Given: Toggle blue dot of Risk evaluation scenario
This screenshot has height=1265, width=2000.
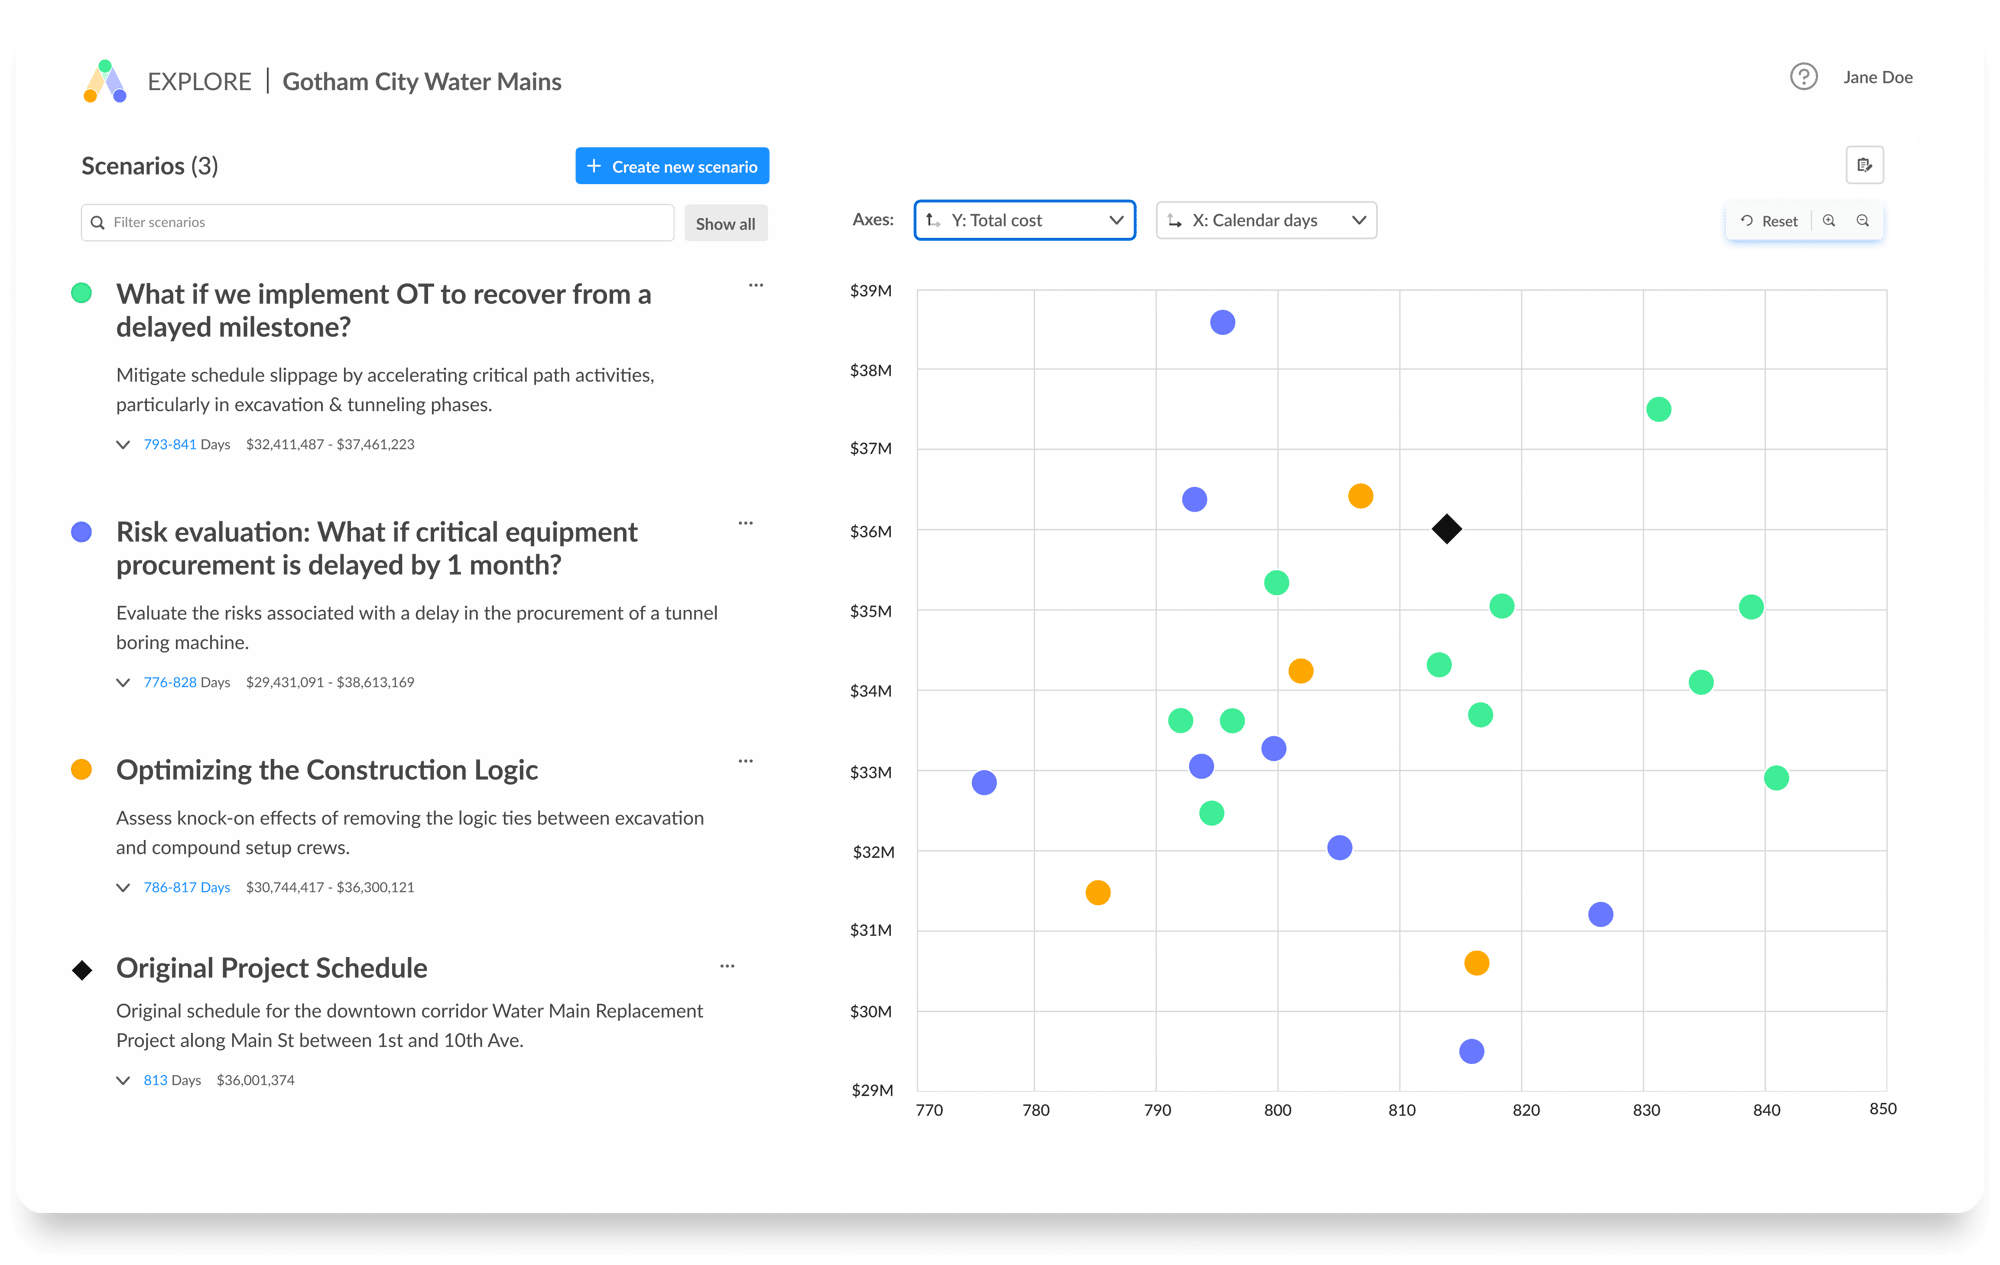Looking at the screenshot, I should (x=82, y=532).
